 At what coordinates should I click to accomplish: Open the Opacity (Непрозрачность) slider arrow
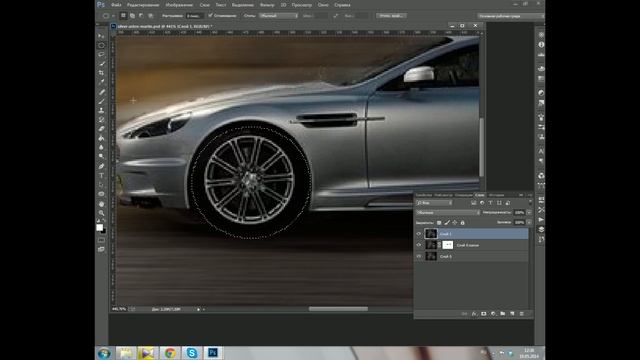(x=529, y=213)
